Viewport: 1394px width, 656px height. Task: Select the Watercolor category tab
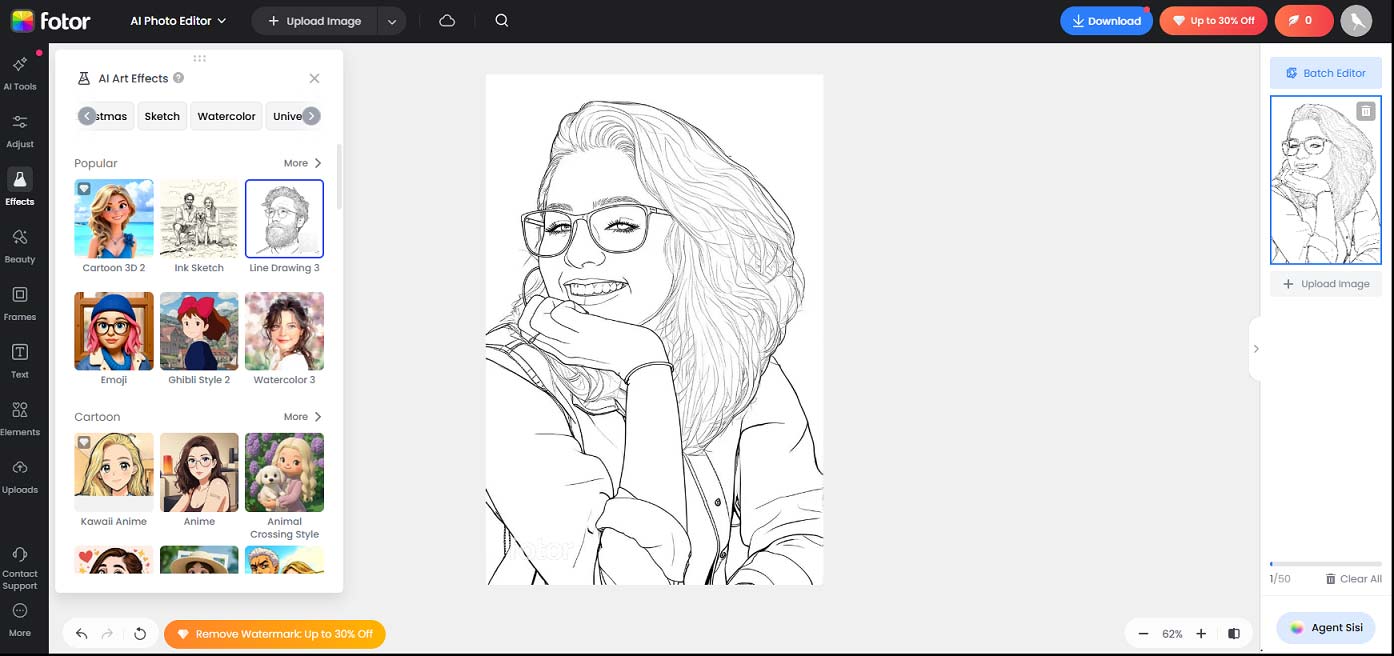coord(226,116)
